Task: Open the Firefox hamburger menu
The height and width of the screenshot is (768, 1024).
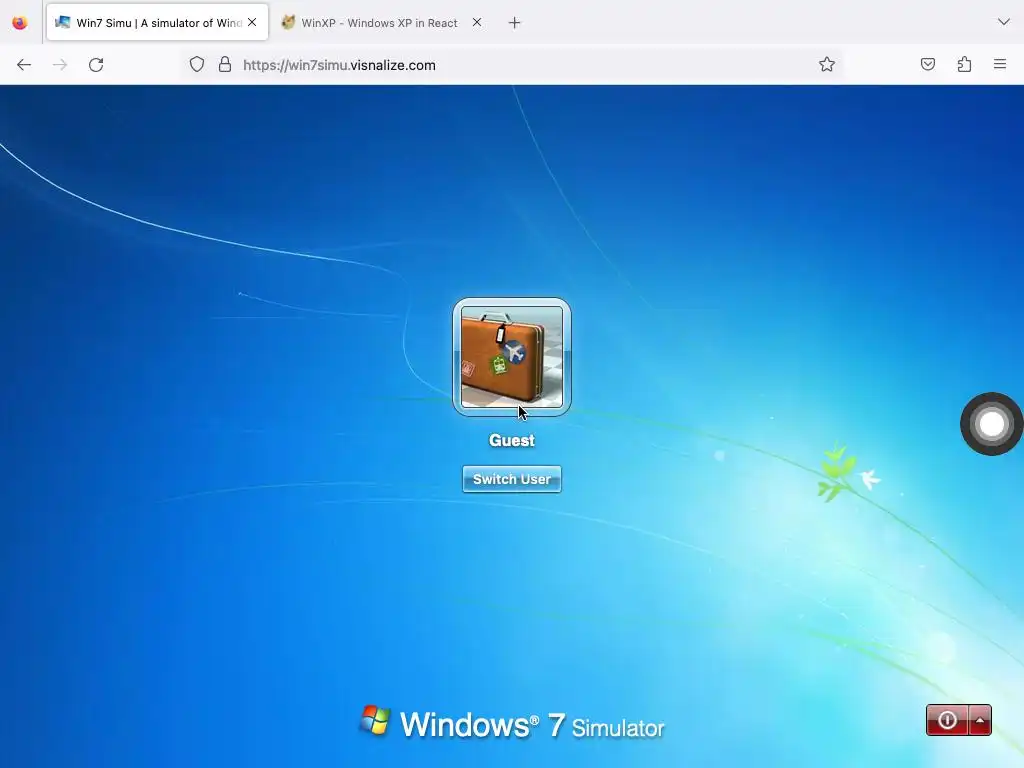Action: click(x=1000, y=65)
